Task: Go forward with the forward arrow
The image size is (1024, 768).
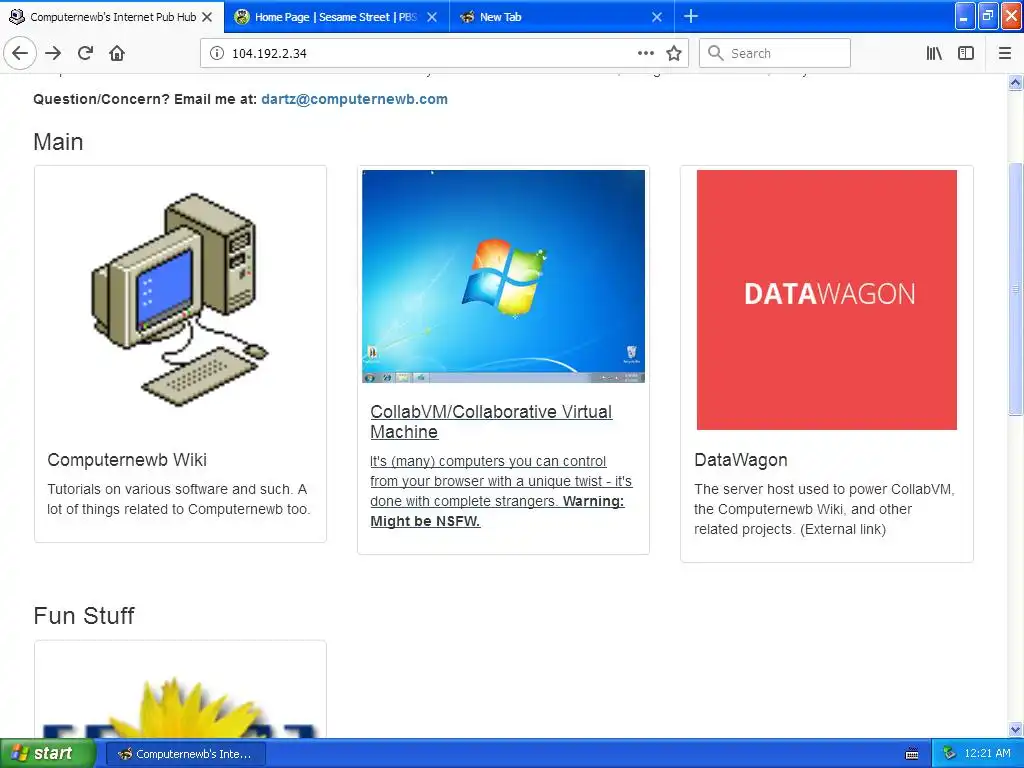Action: click(x=53, y=53)
